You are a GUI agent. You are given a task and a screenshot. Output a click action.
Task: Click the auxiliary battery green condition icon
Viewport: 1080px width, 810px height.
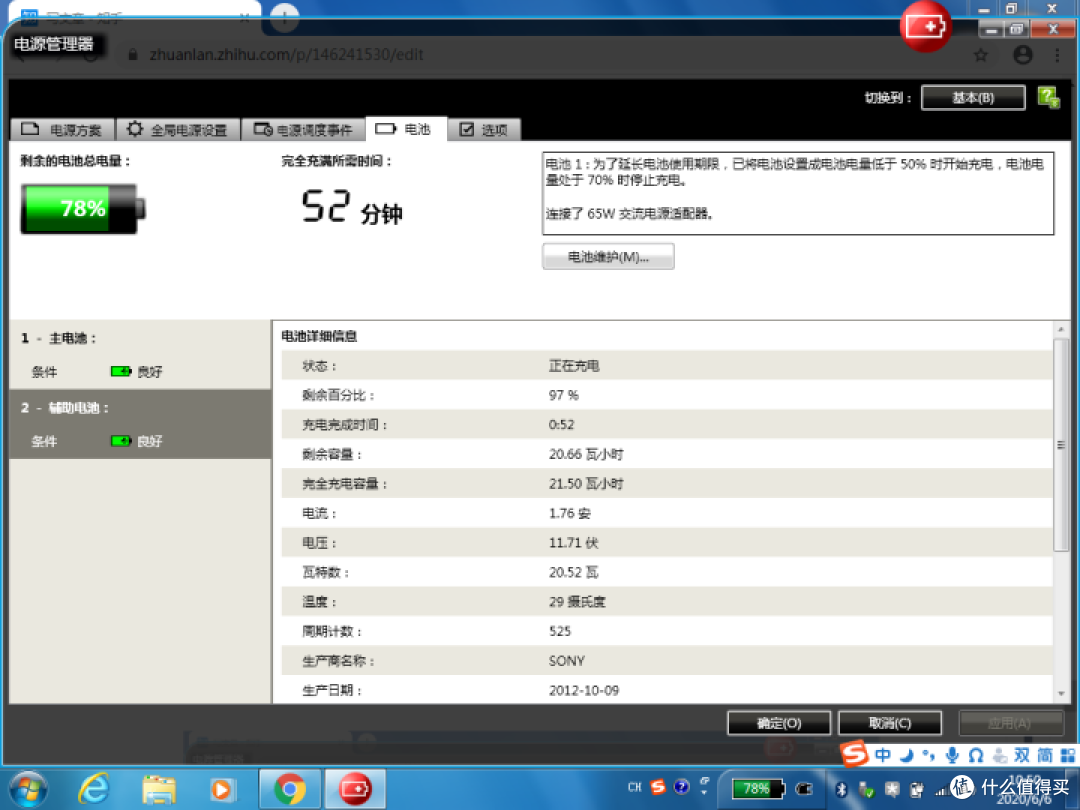[121, 441]
